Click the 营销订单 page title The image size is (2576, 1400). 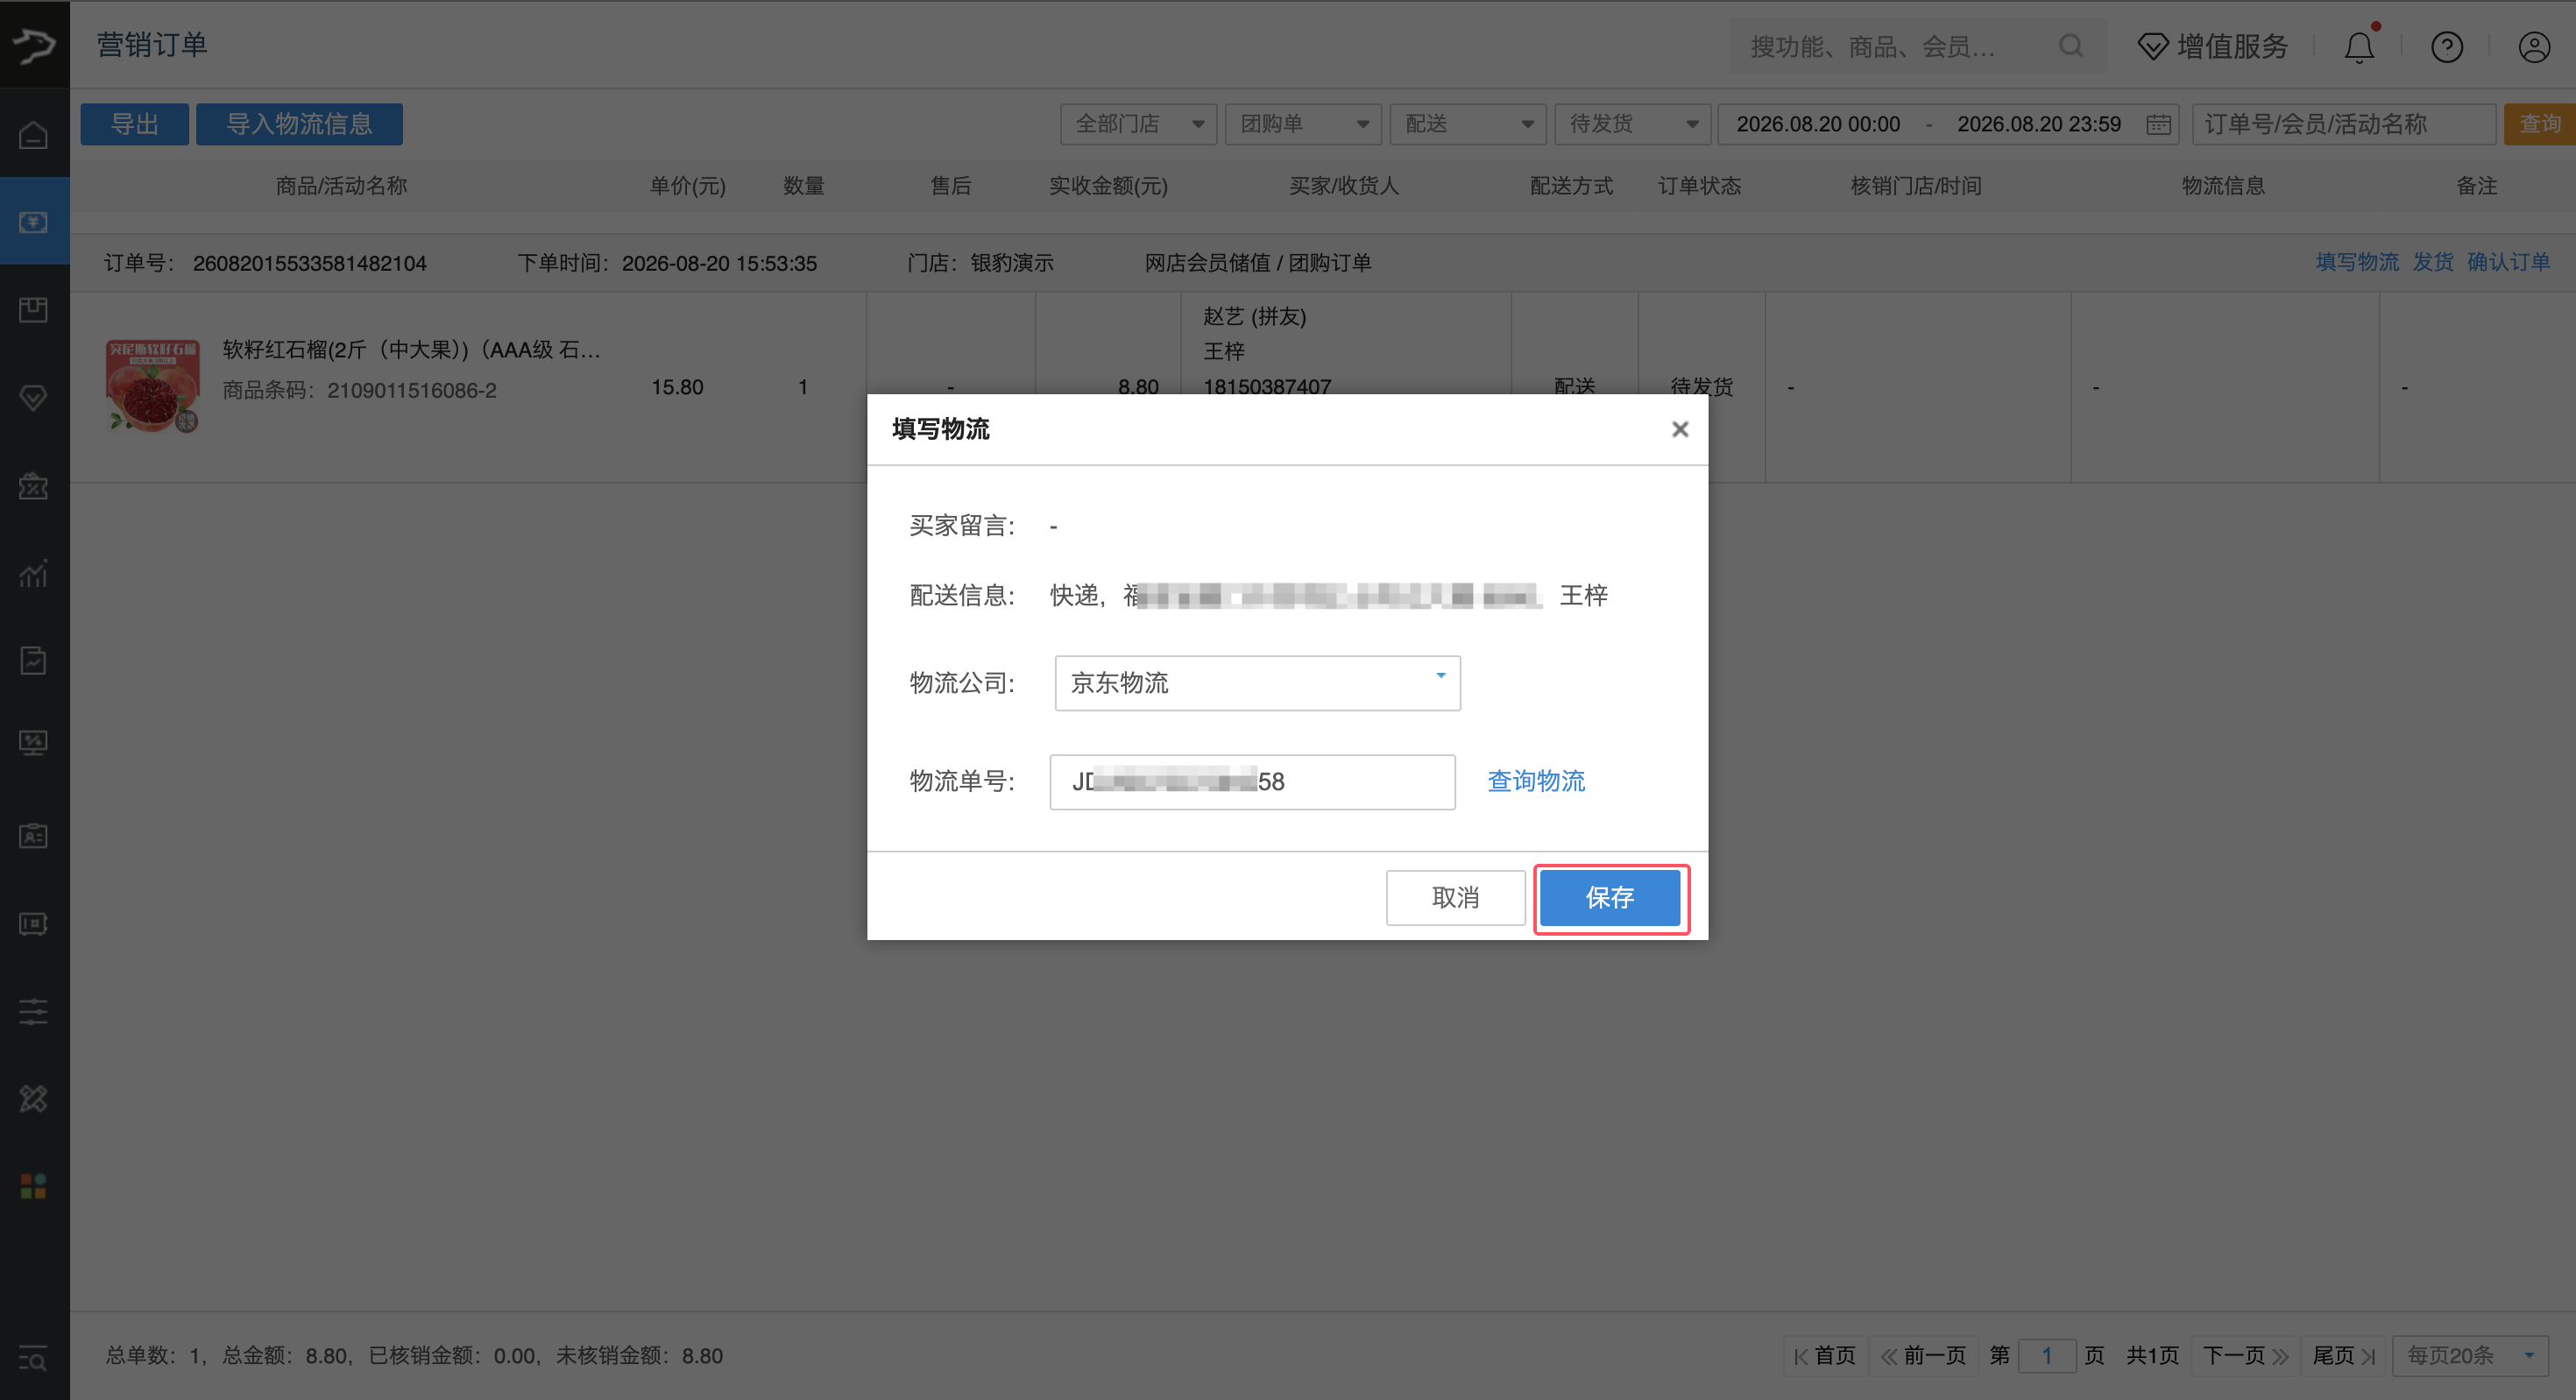tap(152, 45)
